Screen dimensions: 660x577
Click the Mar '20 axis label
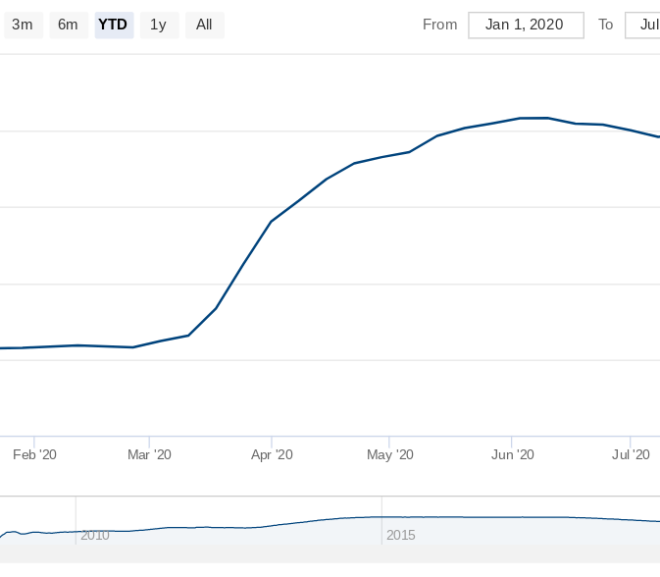[x=149, y=455]
